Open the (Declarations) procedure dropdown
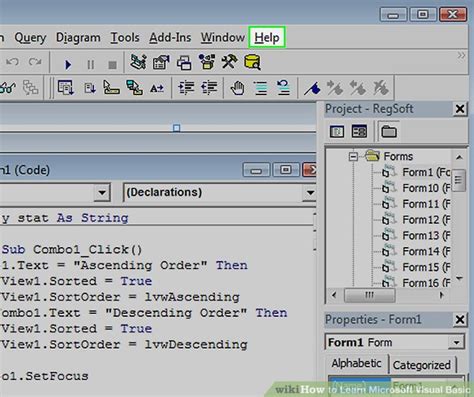The width and height of the screenshot is (474, 397). click(310, 192)
